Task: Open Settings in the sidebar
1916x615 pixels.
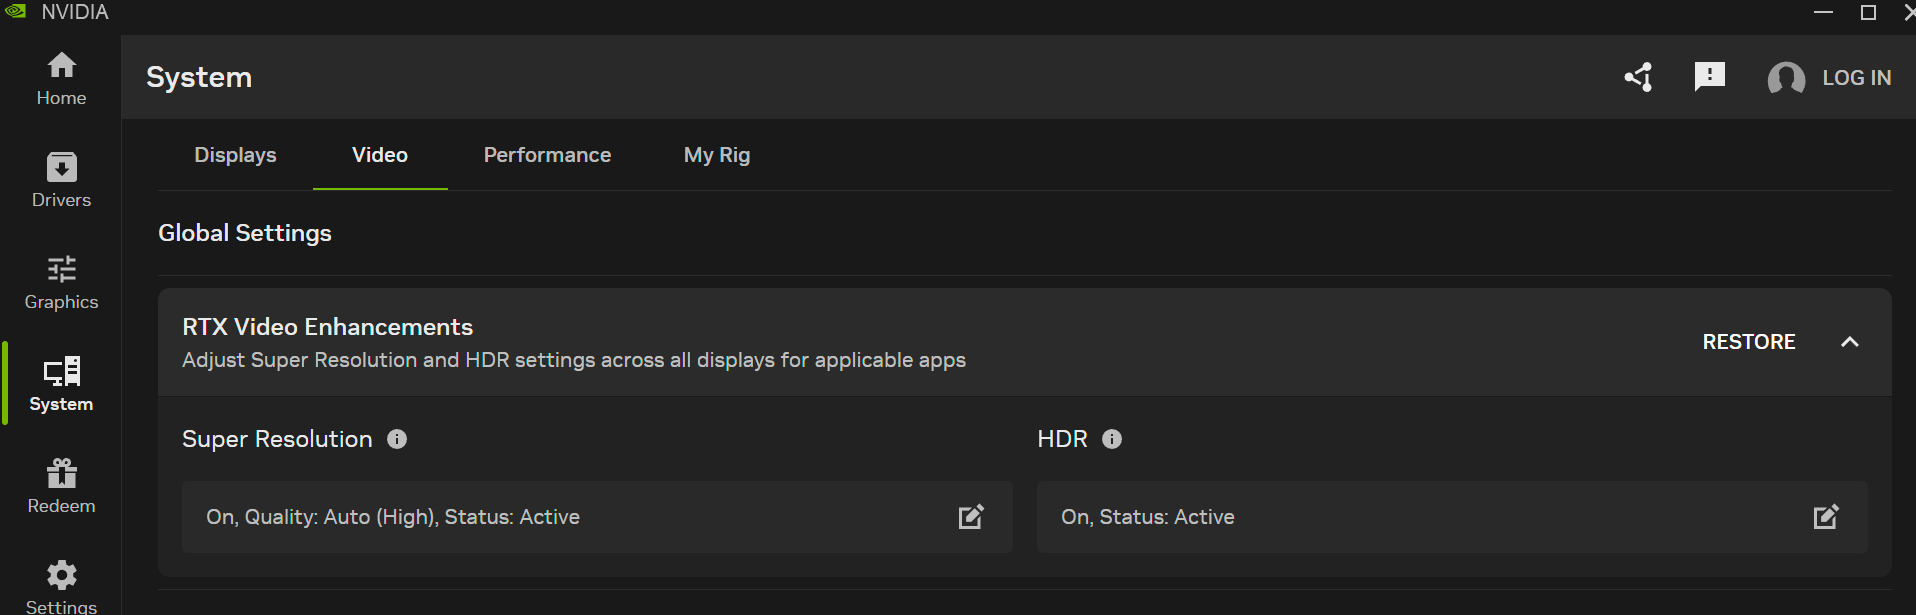Action: click(61, 587)
